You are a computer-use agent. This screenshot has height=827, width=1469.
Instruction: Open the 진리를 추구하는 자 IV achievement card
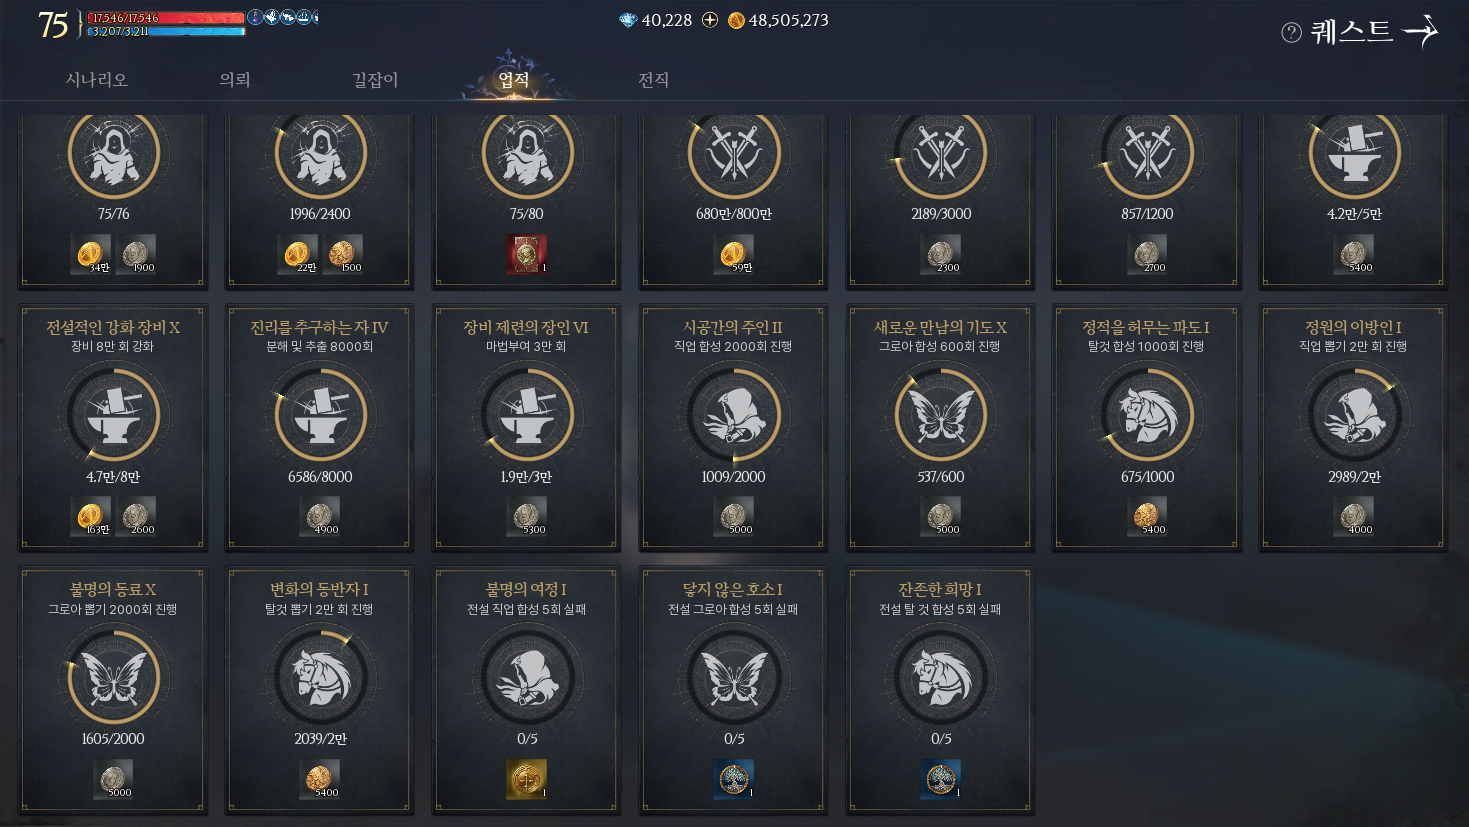[x=319, y=428]
